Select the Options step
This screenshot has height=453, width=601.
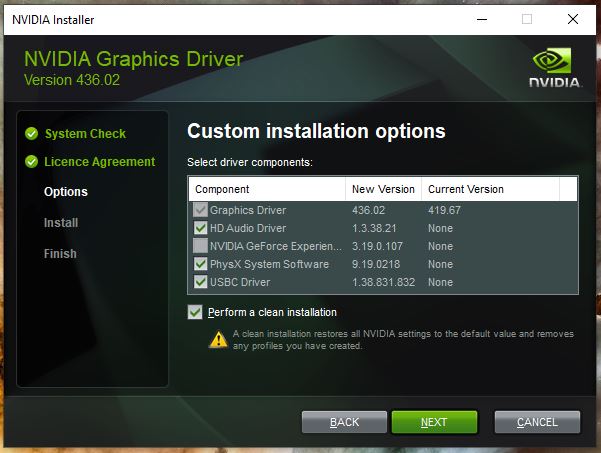coord(66,192)
